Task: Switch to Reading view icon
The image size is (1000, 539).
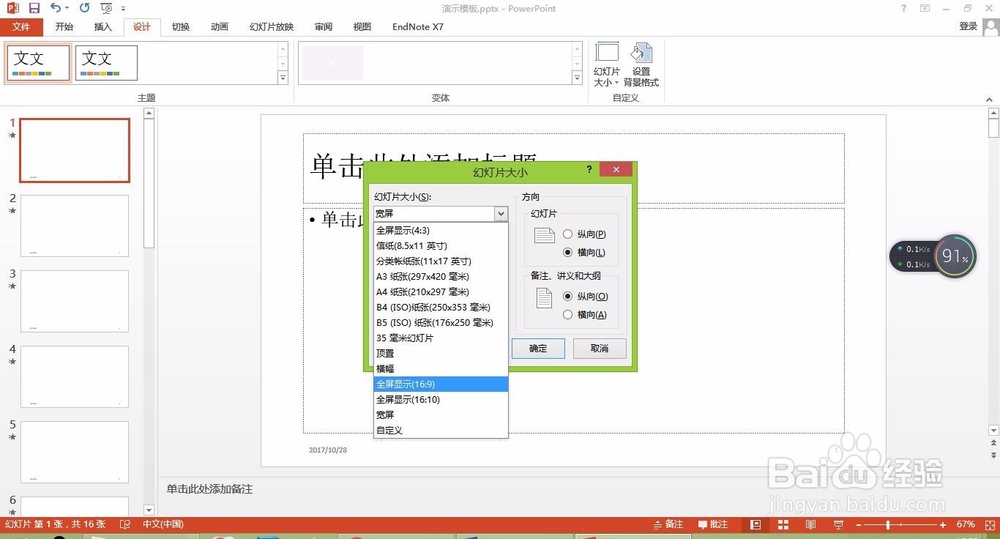Action: pyautogui.click(x=811, y=524)
